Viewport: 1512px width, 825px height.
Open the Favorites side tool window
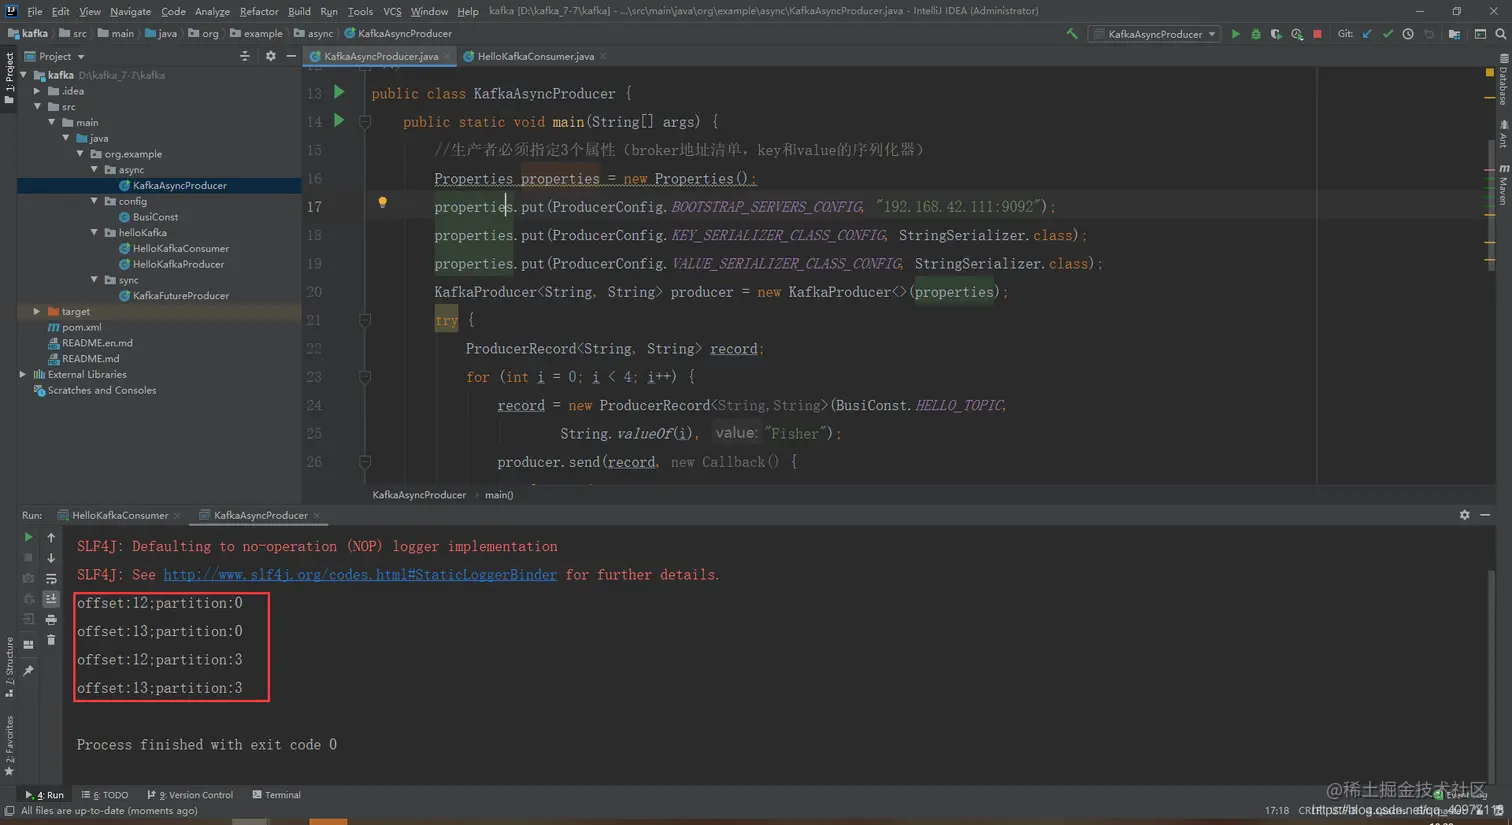coord(9,746)
